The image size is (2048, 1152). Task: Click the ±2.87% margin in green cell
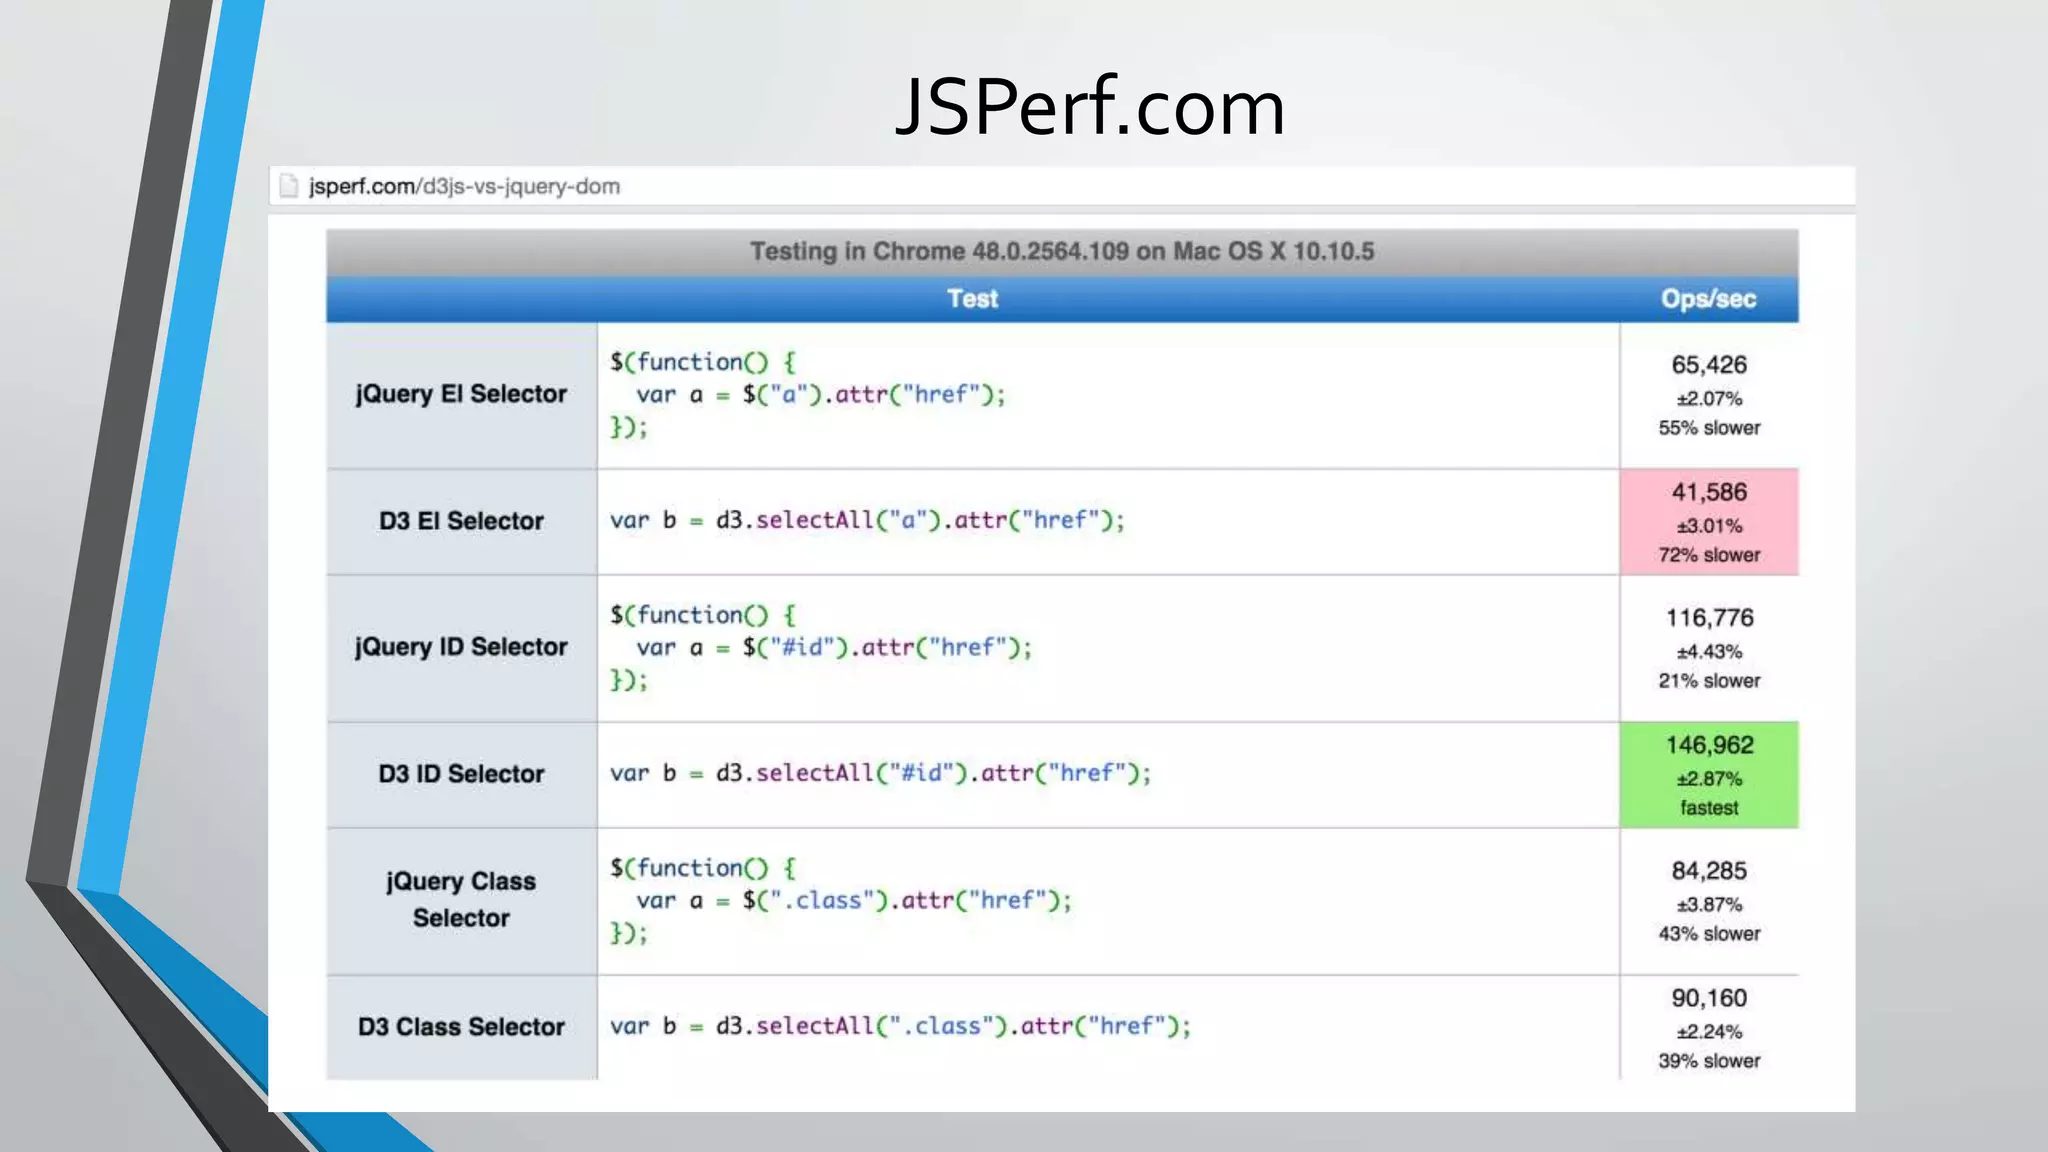click(1709, 779)
